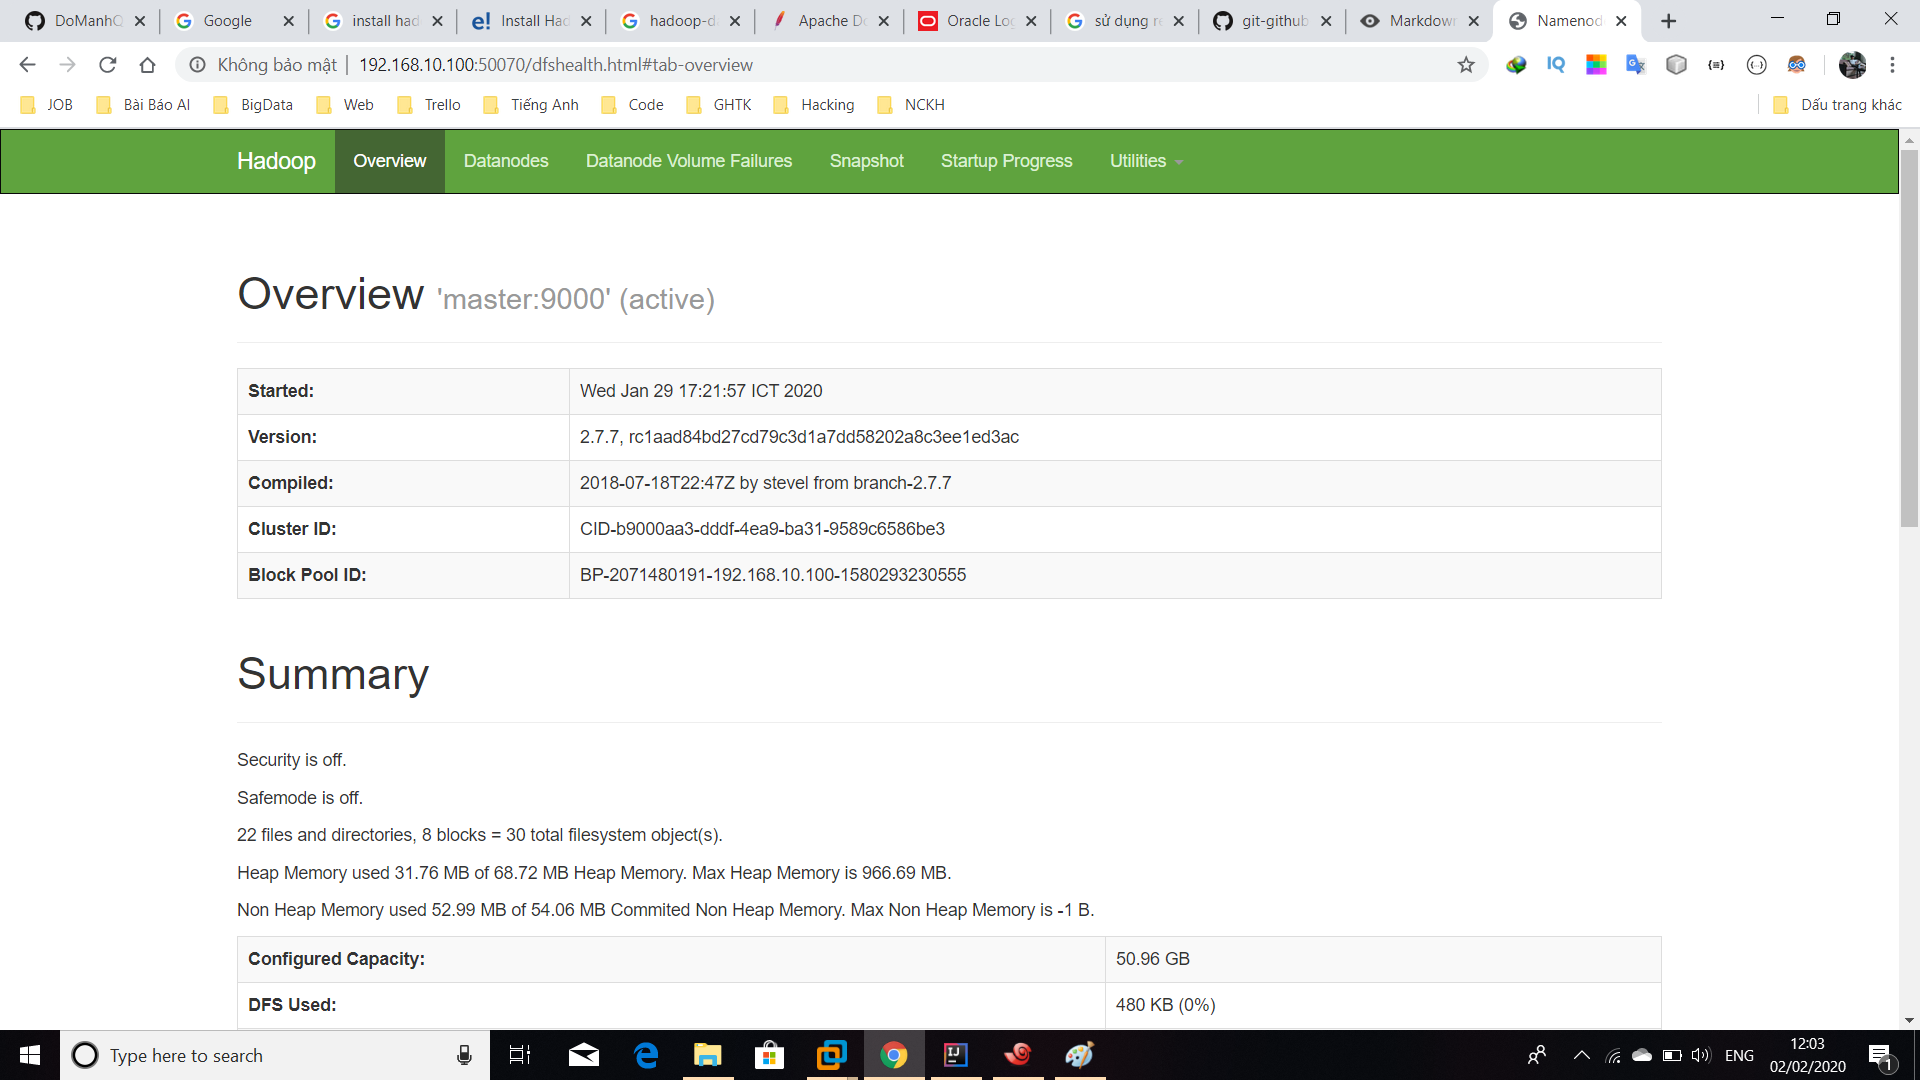Go to Datanode Volume Failures
This screenshot has height=1080, width=1920.
689,161
